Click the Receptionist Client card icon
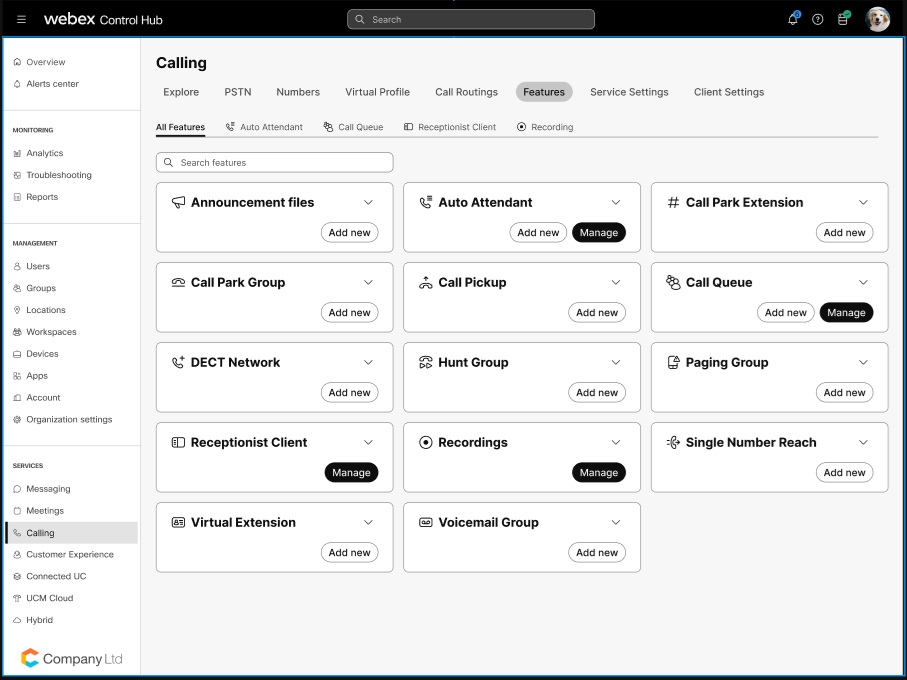The width and height of the screenshot is (907, 680). tap(178, 442)
